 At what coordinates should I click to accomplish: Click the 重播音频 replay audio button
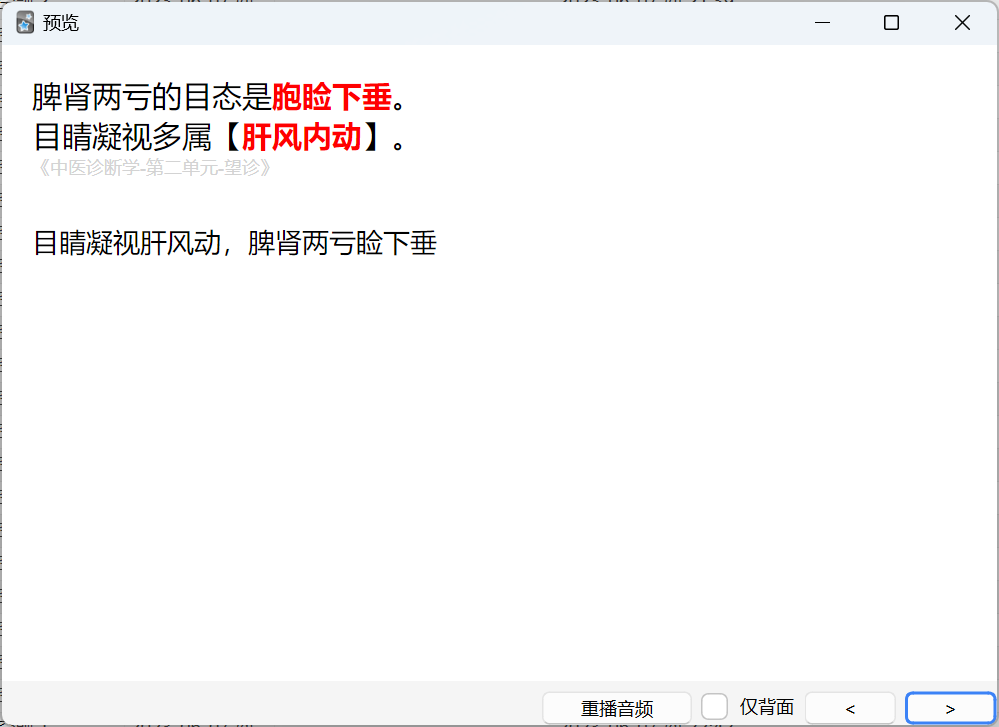pos(617,708)
